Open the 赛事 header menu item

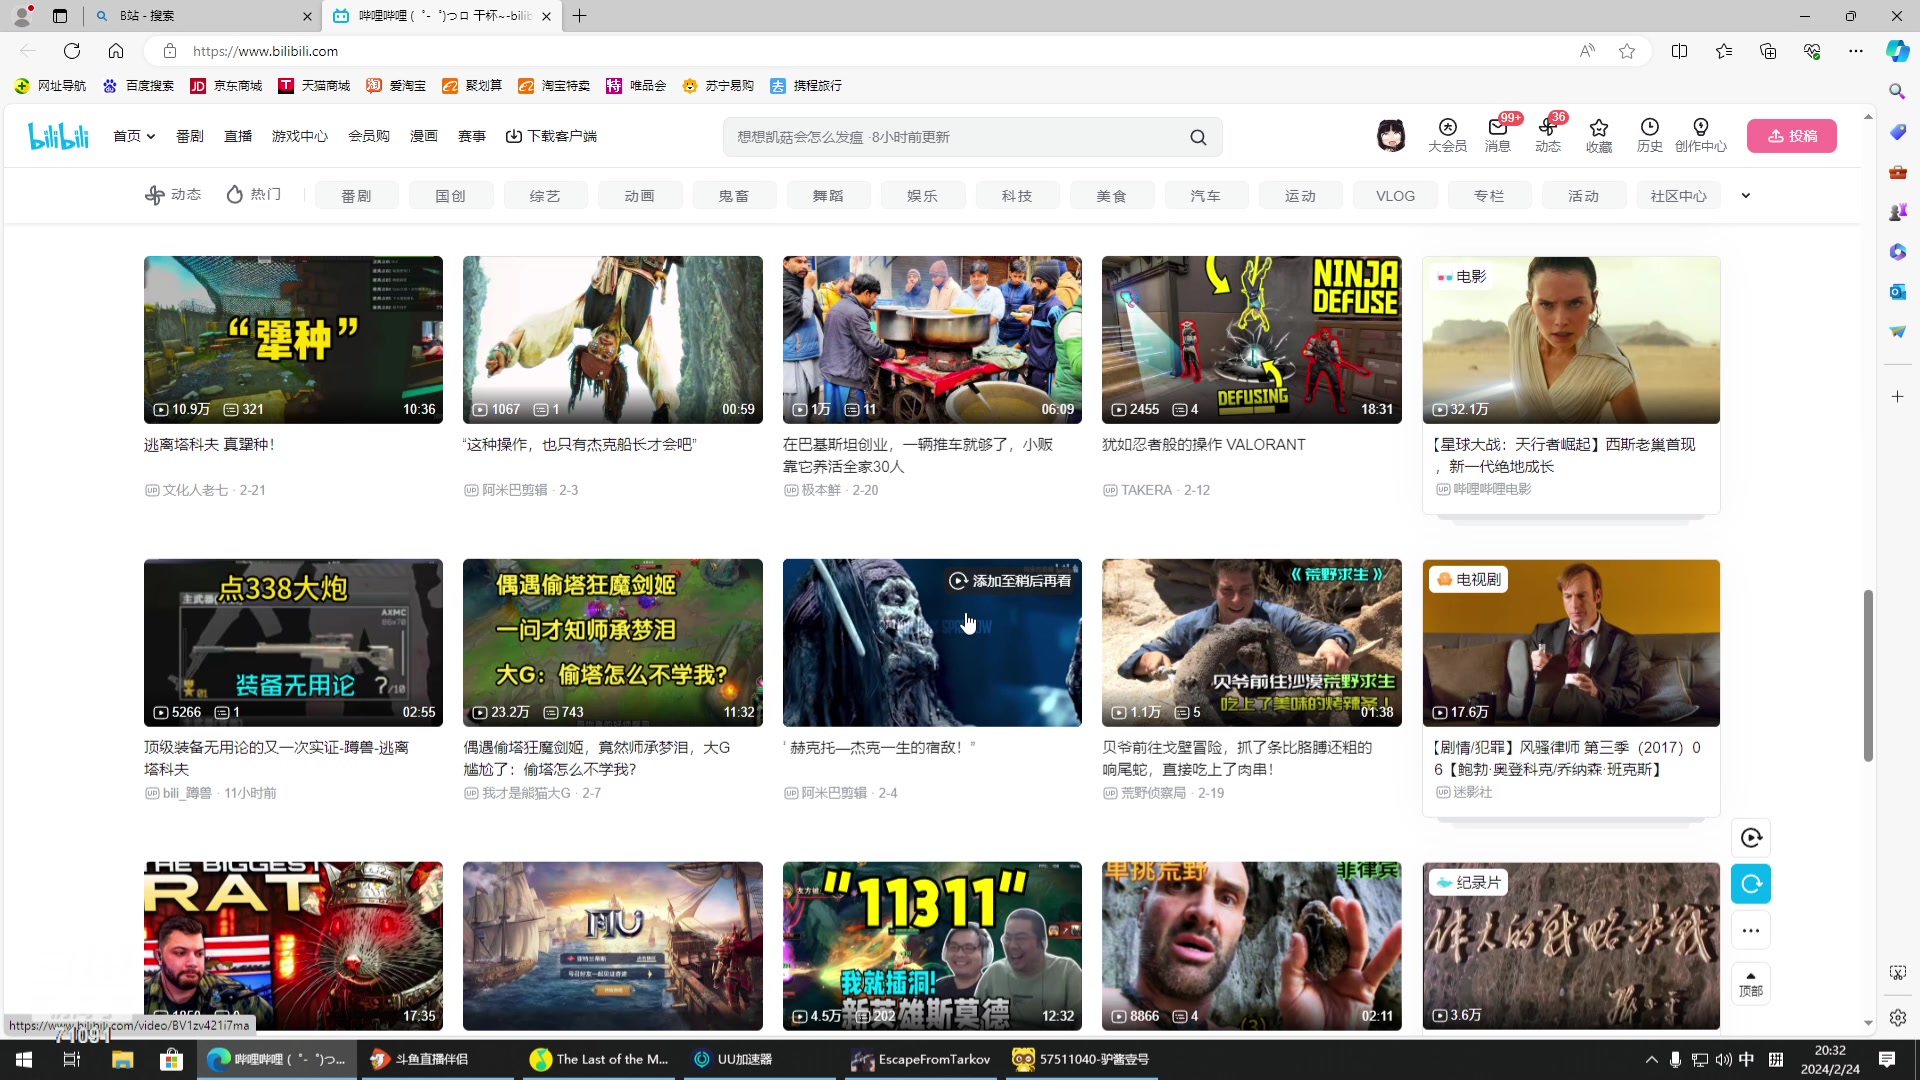click(472, 136)
